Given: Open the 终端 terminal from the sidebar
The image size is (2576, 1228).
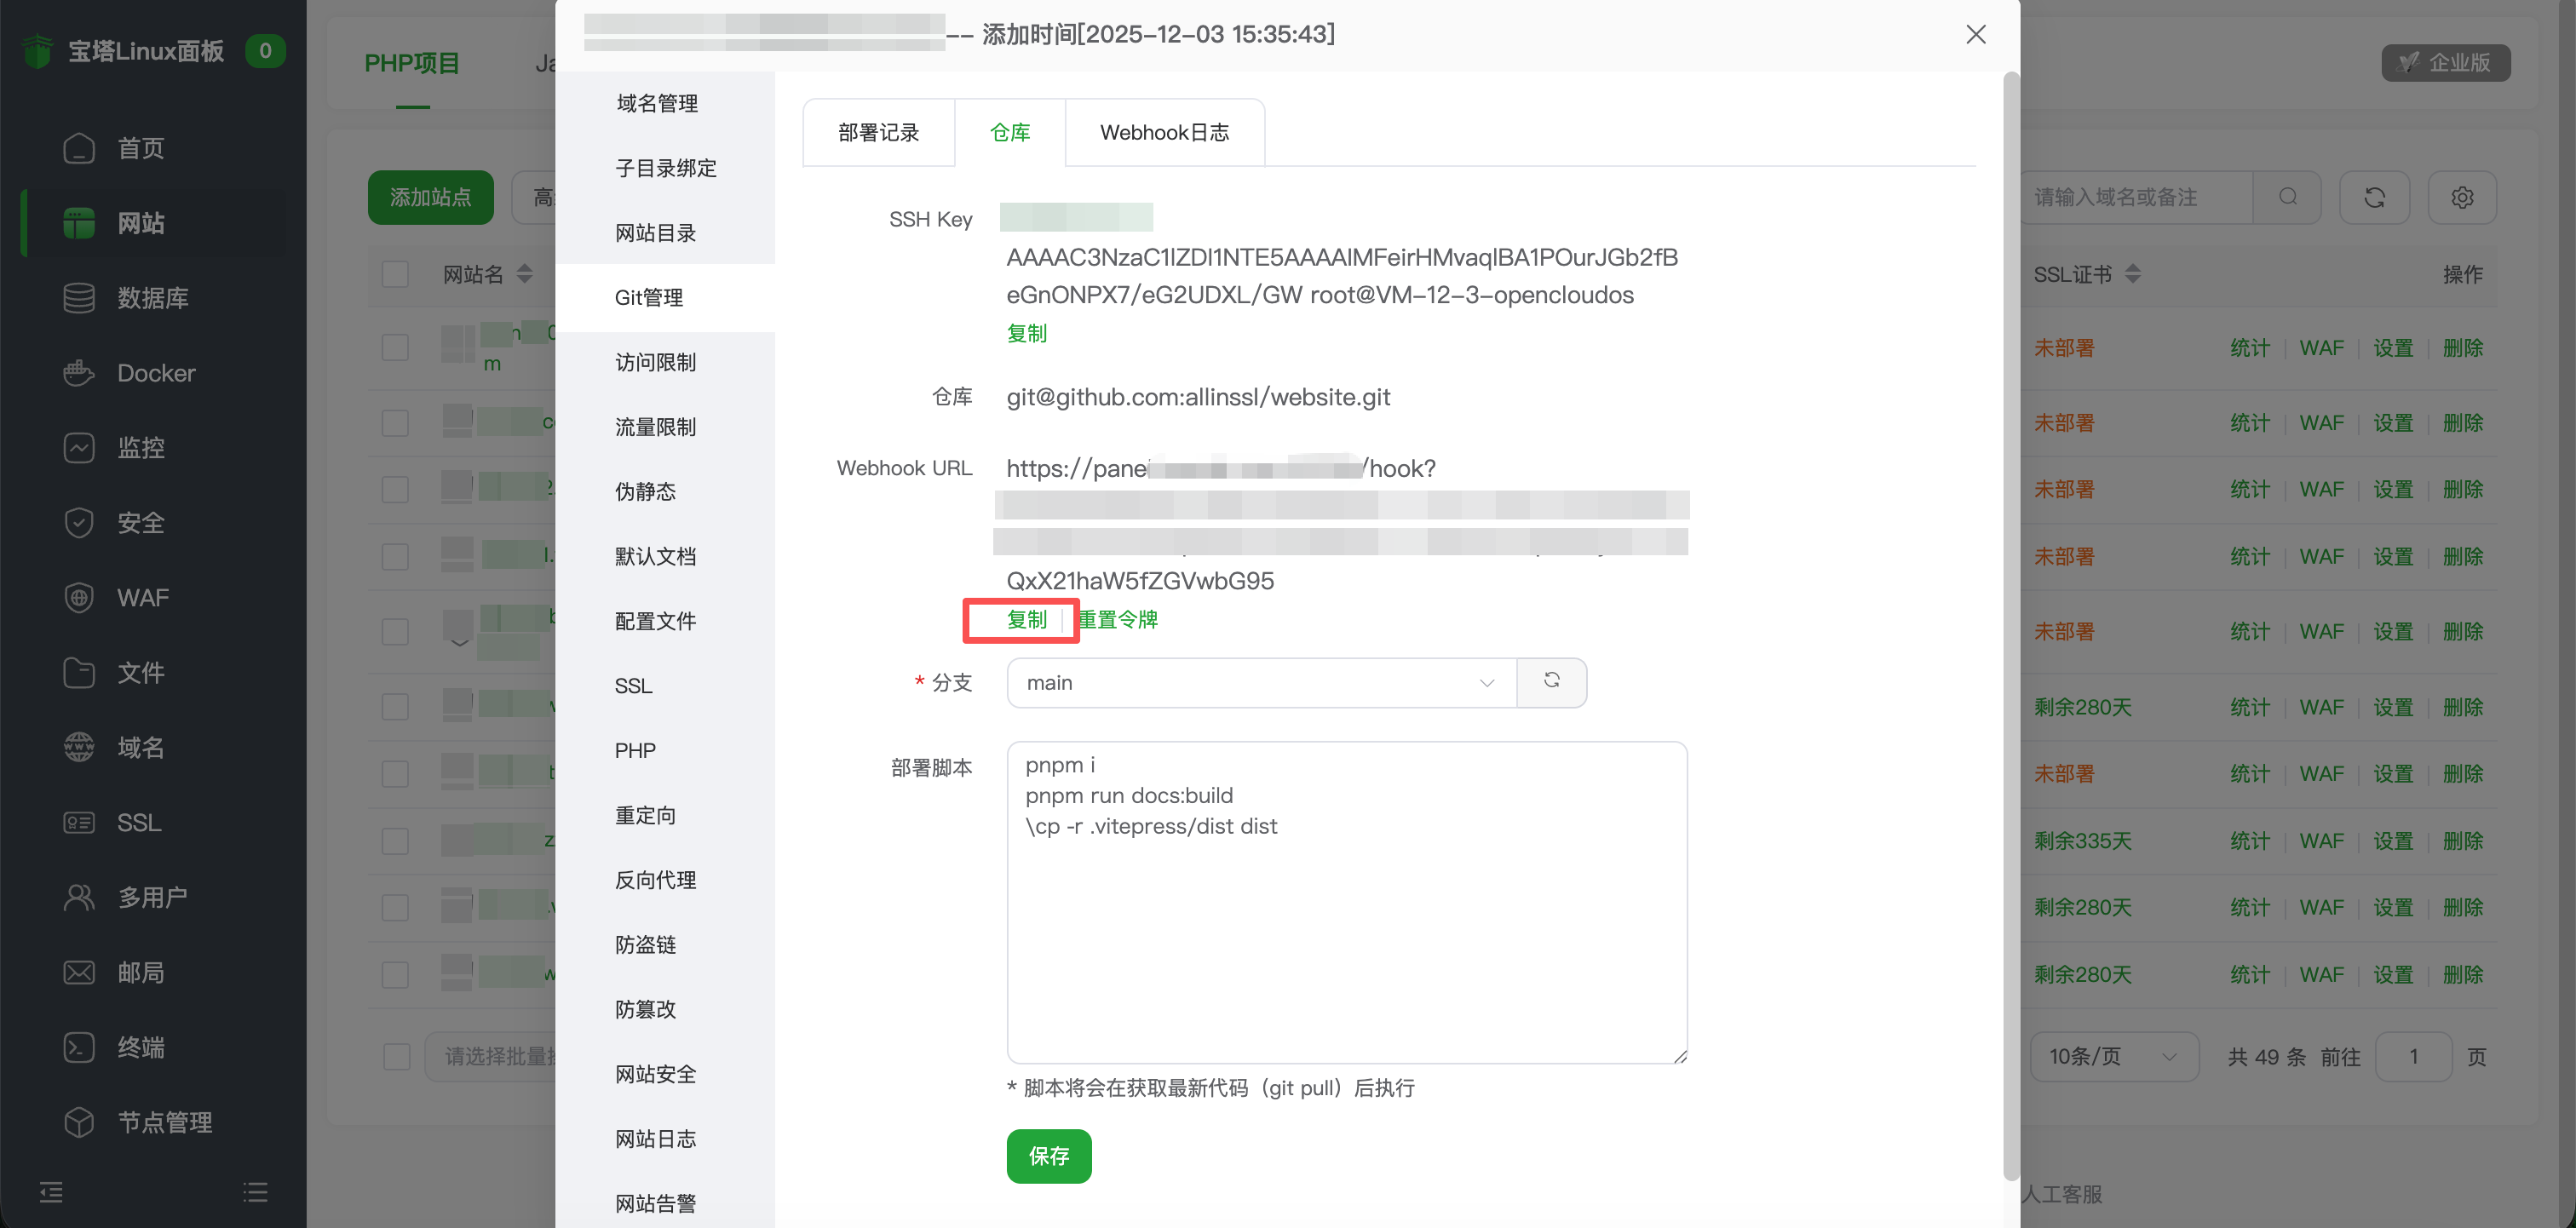Looking at the screenshot, I should pyautogui.click(x=141, y=1047).
